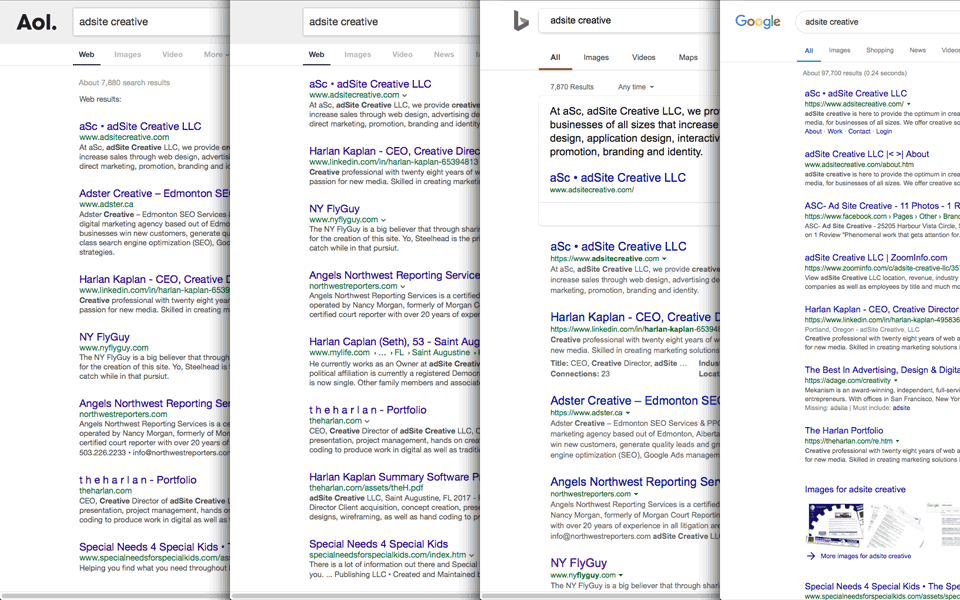This screenshot has height=600, width=960.
Task: Expand caret next to www.adster.ca in Bing
Action: [x=628, y=413]
